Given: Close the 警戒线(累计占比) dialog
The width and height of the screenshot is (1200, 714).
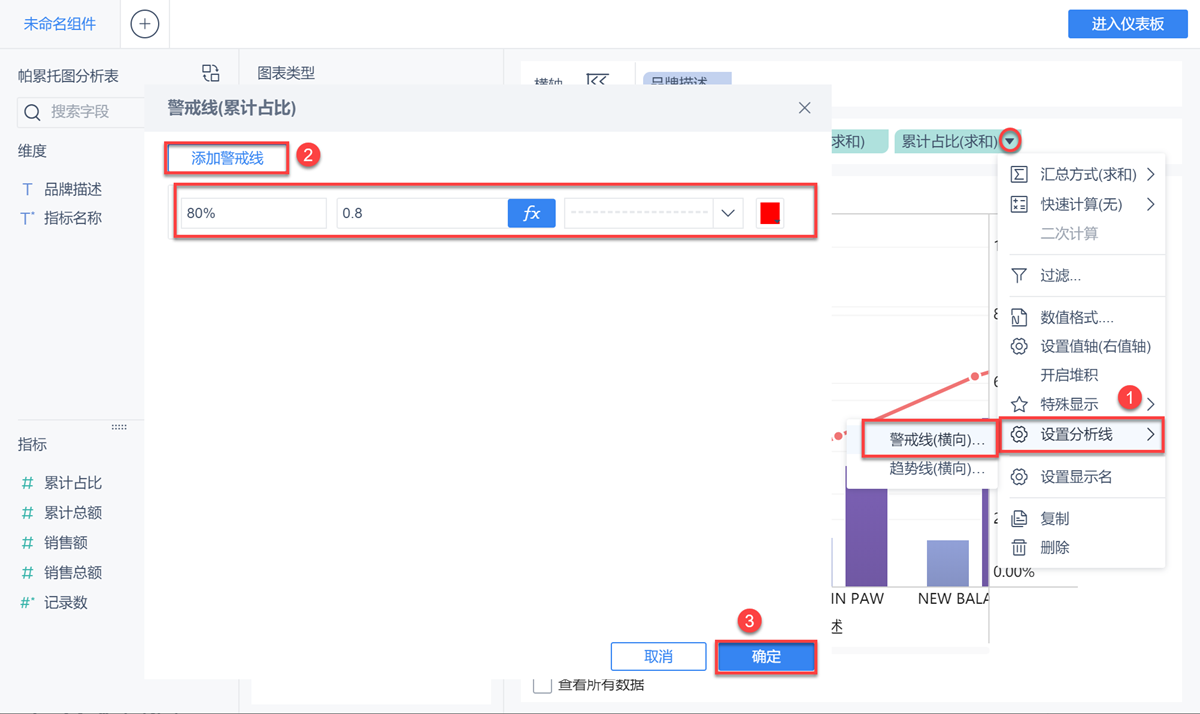Looking at the screenshot, I should point(805,108).
